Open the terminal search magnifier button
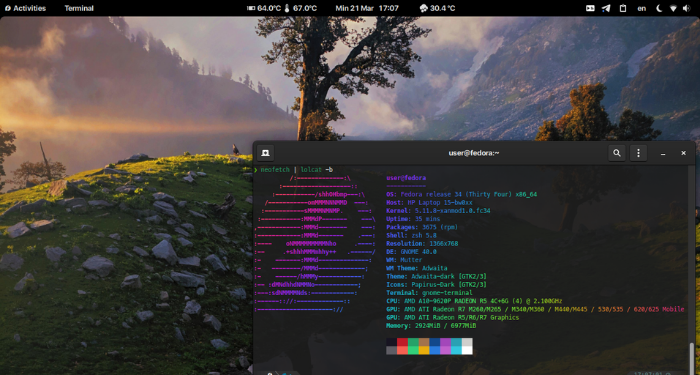The image size is (700, 375). 617,153
